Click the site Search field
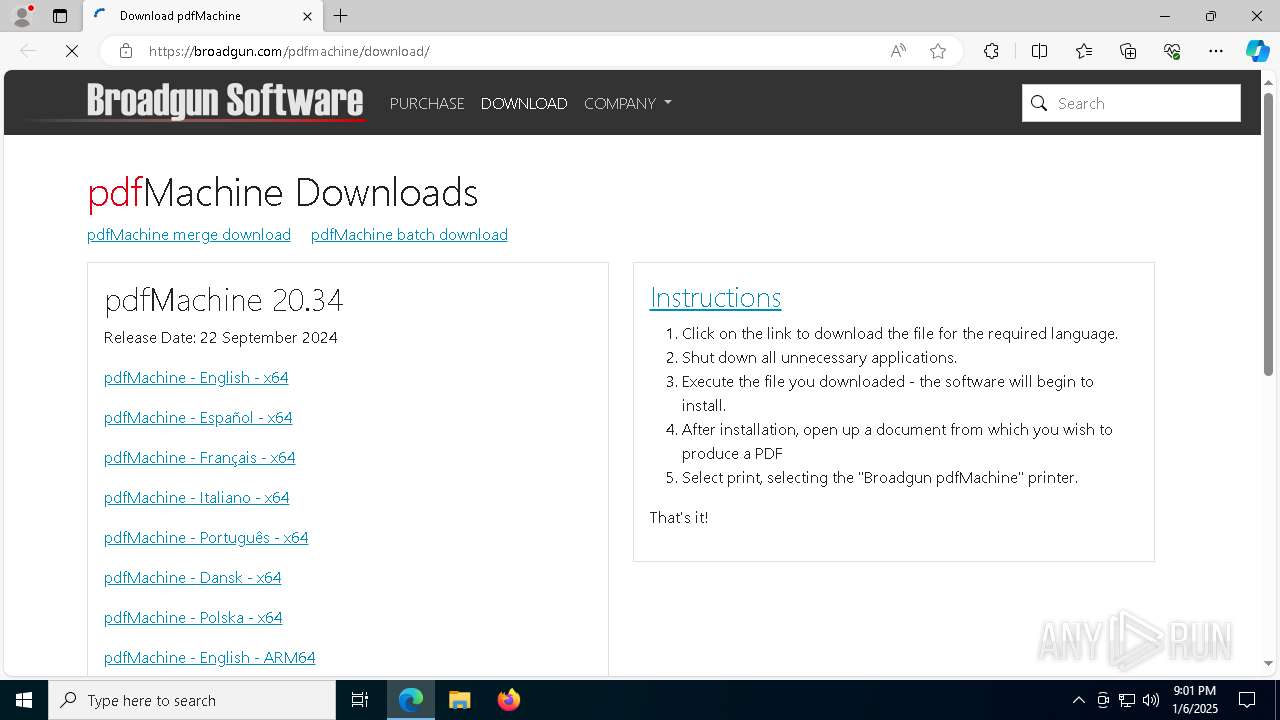 (1131, 103)
